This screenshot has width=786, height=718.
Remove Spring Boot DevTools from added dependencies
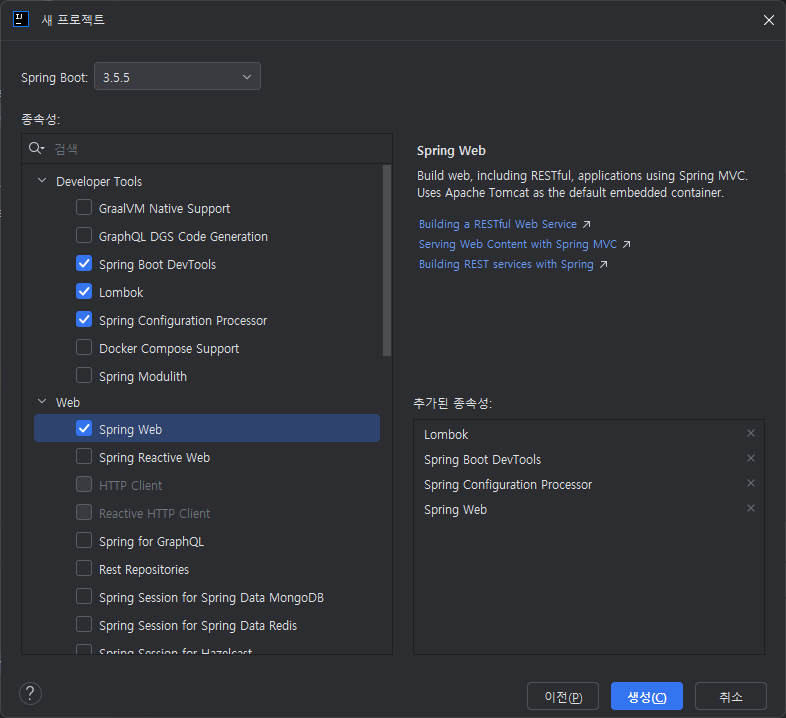pos(750,458)
